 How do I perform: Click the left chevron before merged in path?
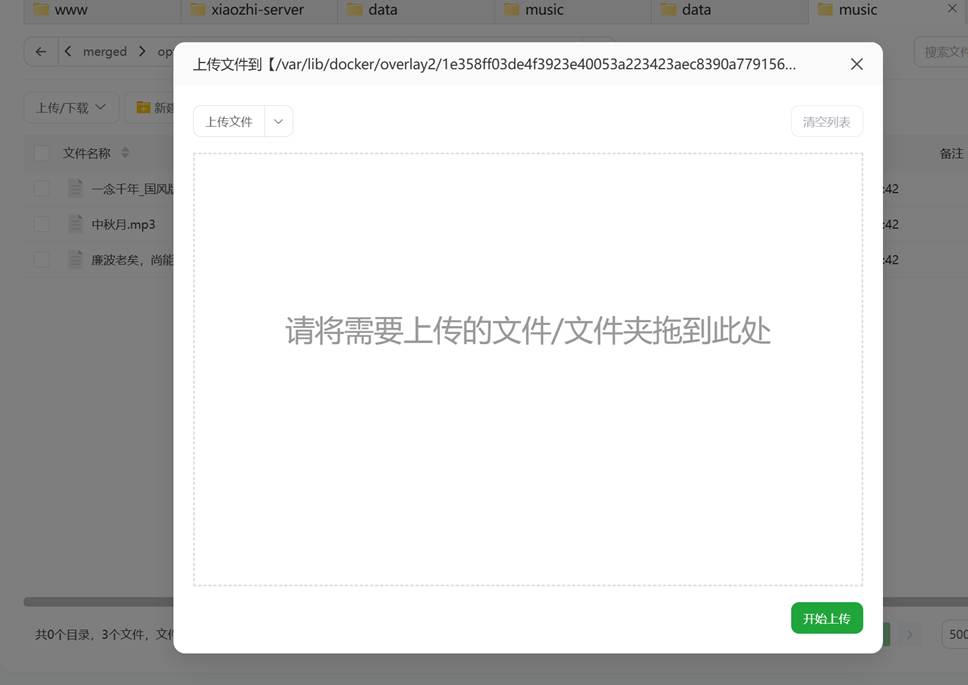tap(68, 52)
